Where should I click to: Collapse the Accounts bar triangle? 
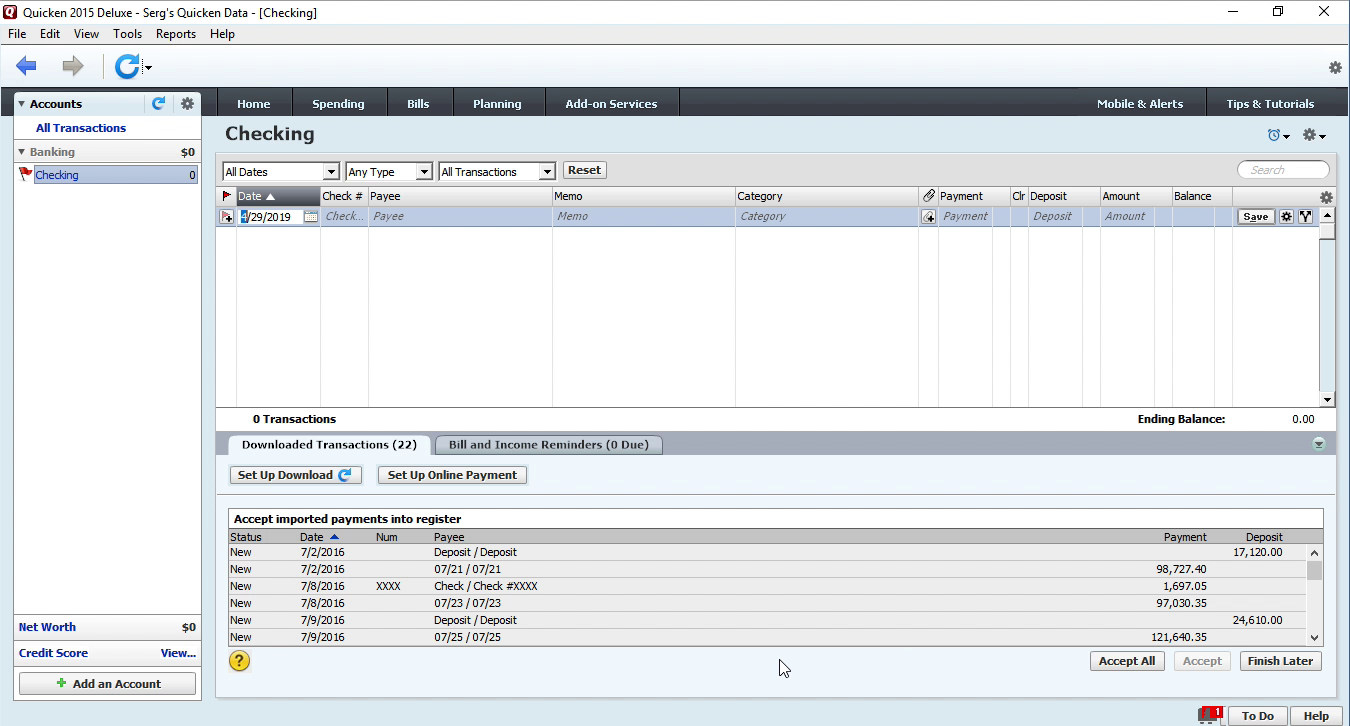(x=22, y=104)
